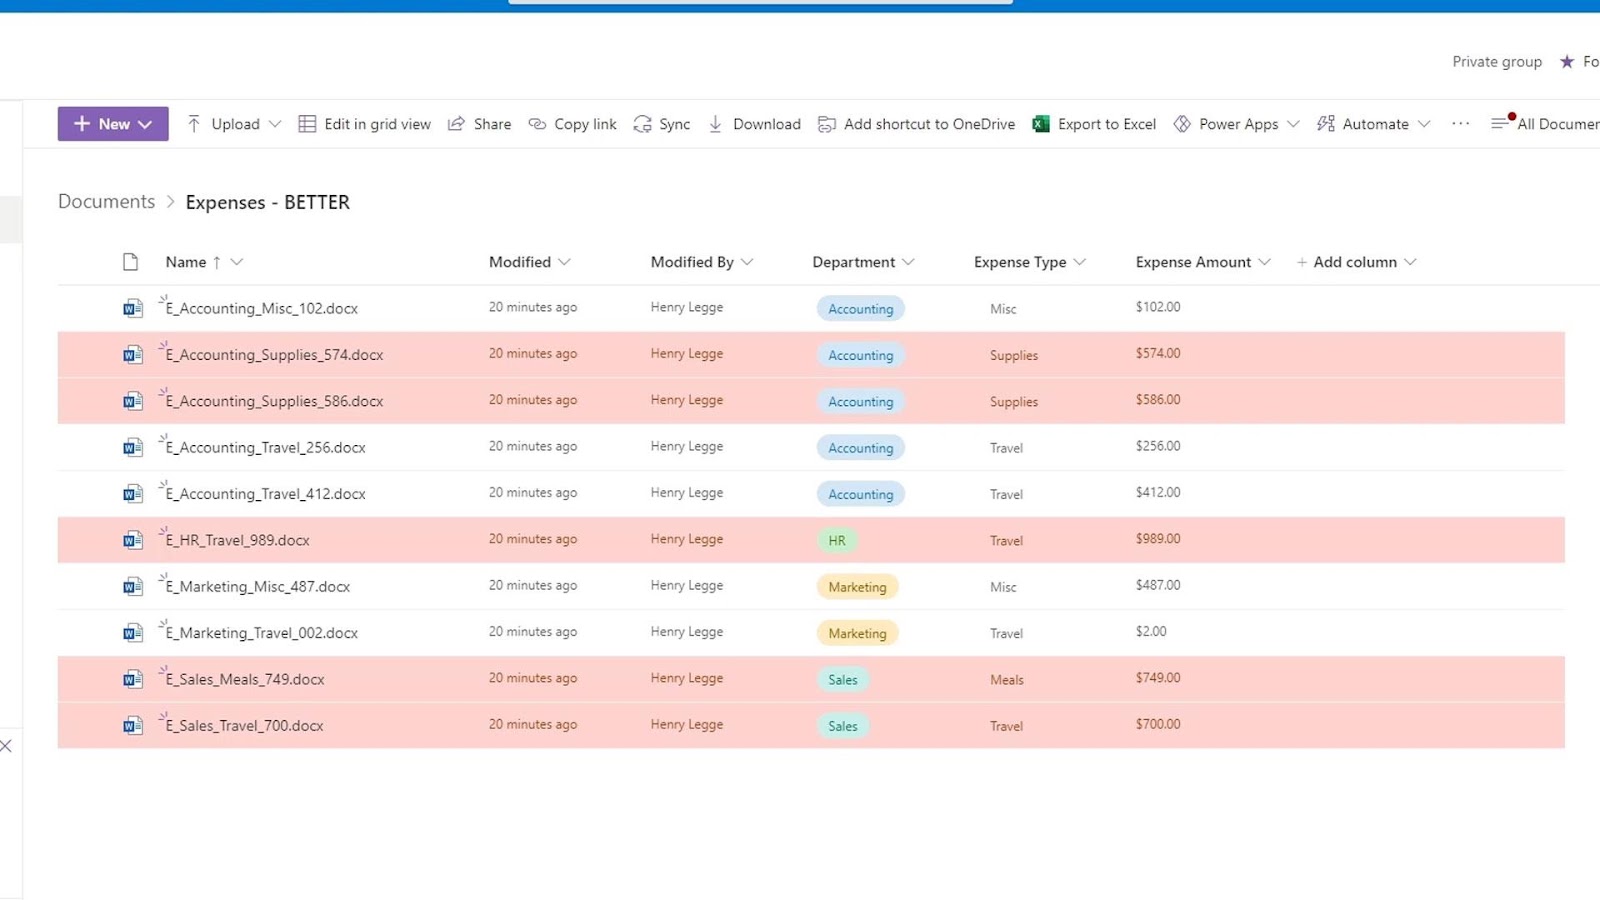Click the Add column button

1356,262
